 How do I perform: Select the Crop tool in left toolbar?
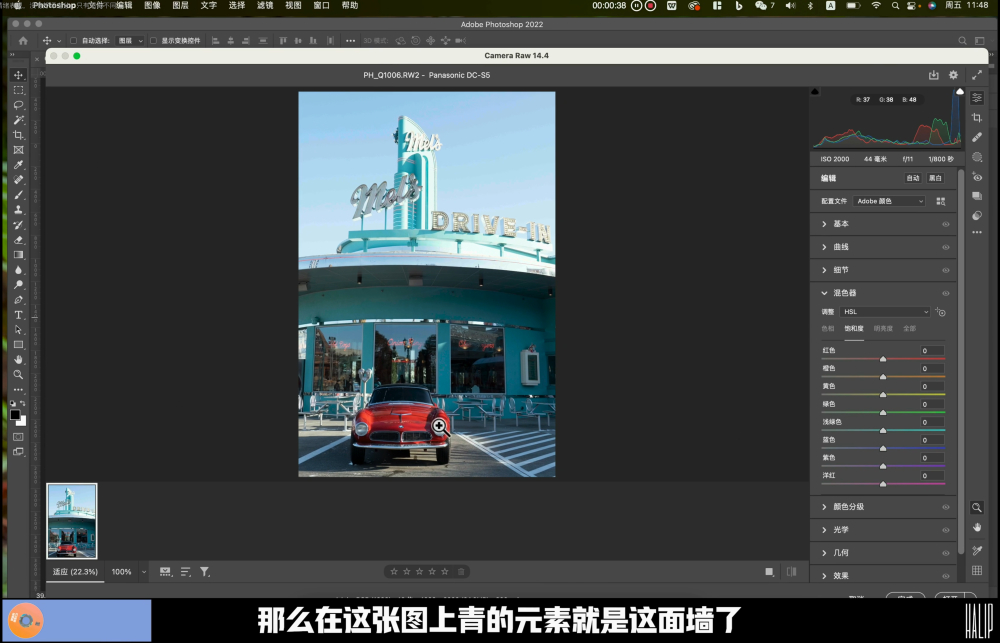coord(18,135)
